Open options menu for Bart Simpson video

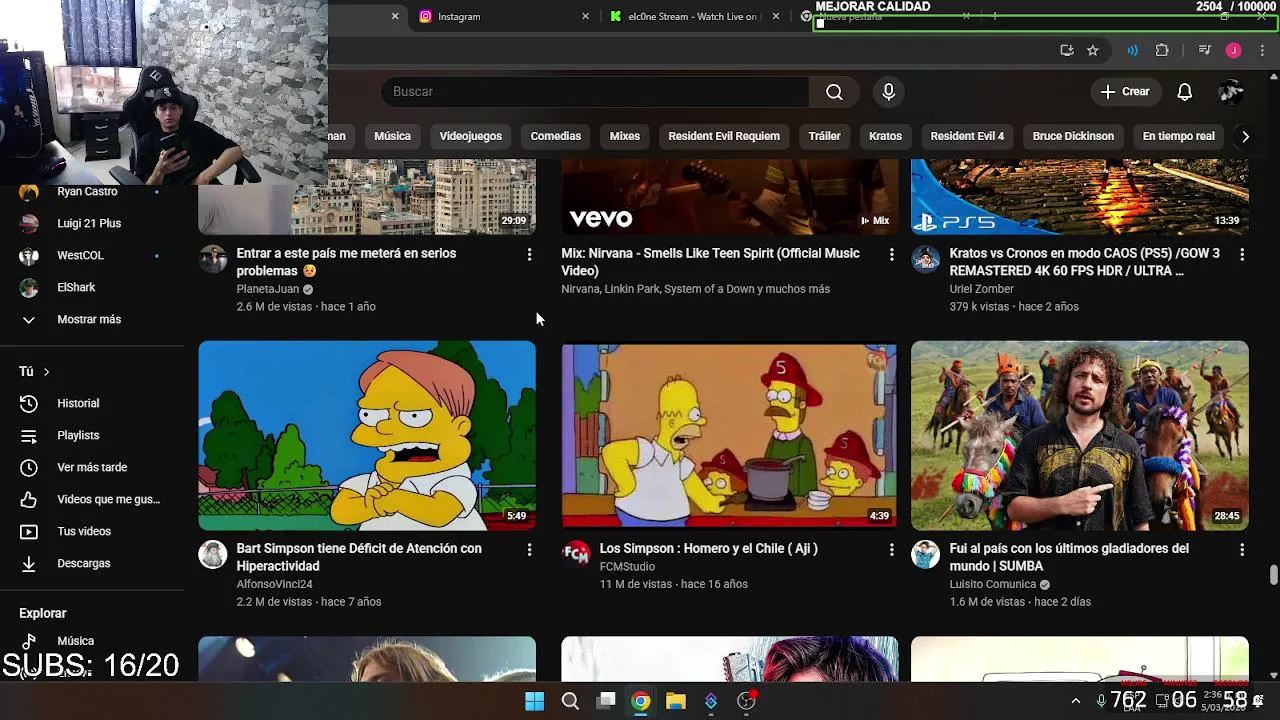pos(529,550)
